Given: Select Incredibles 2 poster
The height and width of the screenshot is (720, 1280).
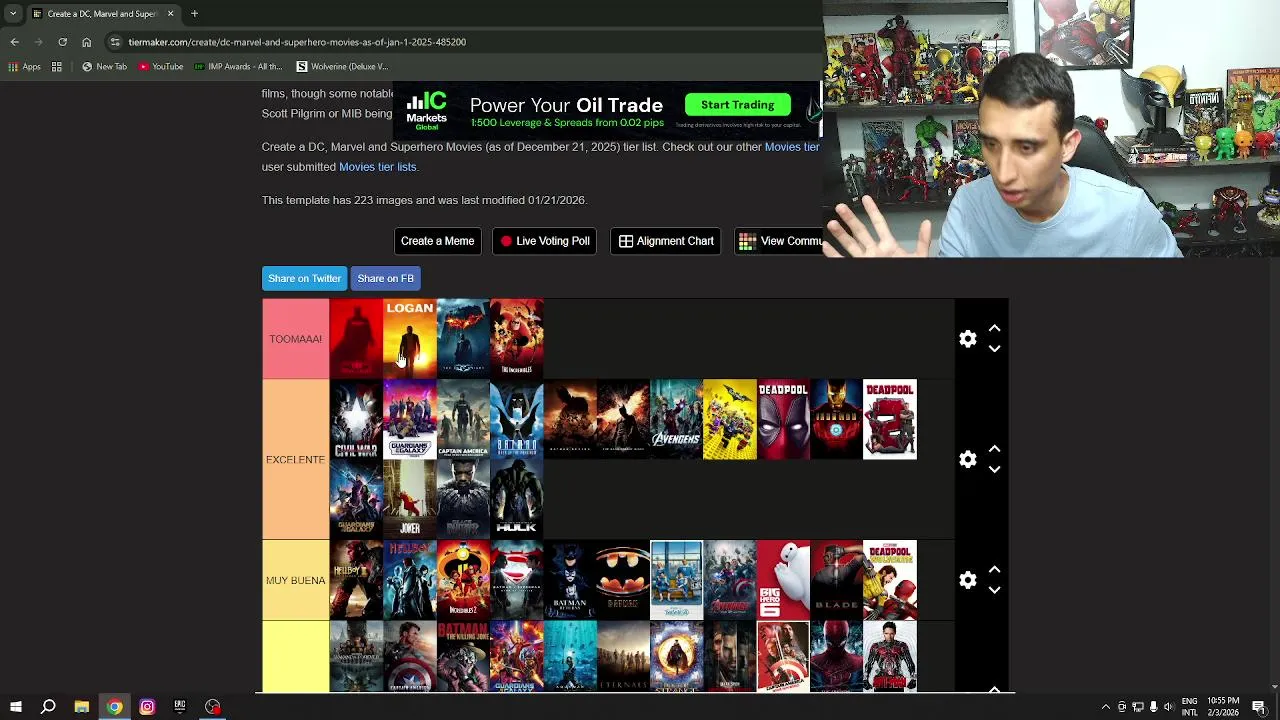Looking at the screenshot, I should click(x=463, y=580).
